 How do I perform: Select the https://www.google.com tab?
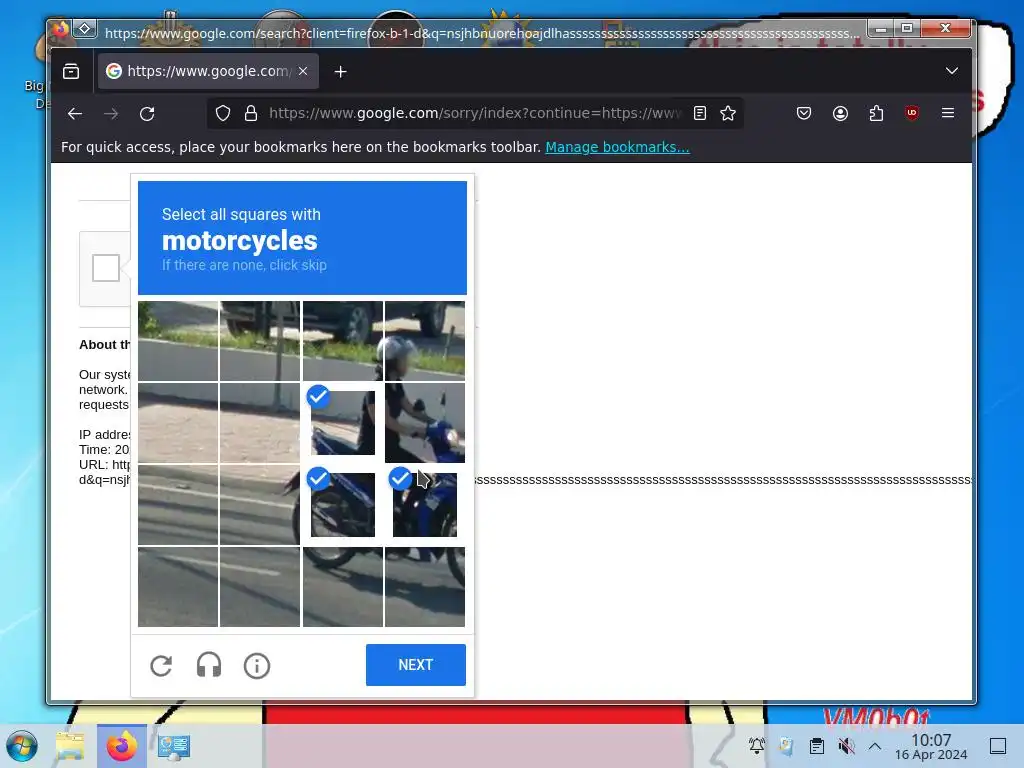pos(208,71)
